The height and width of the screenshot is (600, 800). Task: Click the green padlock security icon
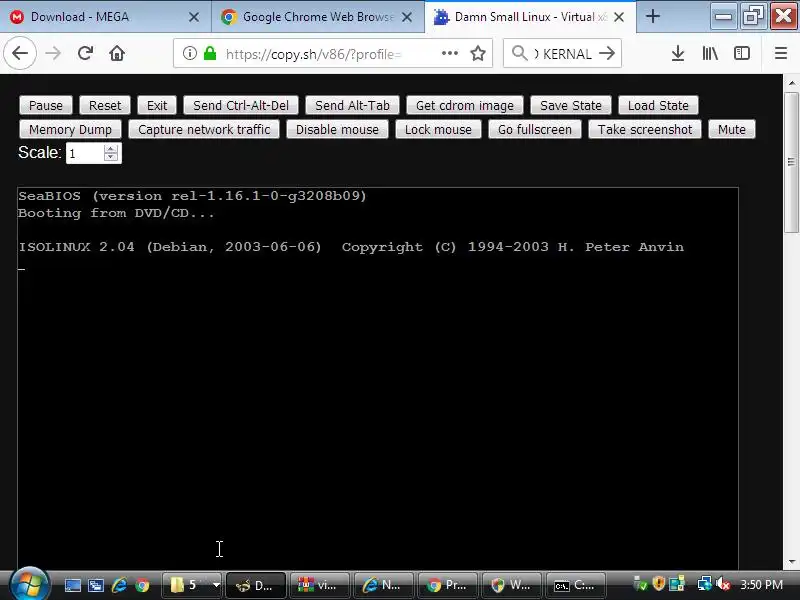[210, 53]
